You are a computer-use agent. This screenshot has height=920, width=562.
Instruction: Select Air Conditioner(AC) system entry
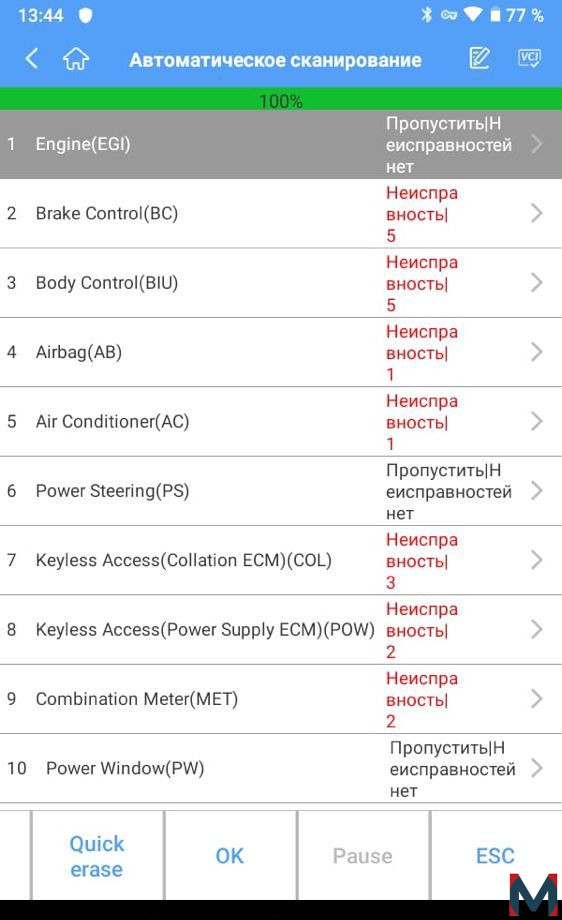coord(281,421)
